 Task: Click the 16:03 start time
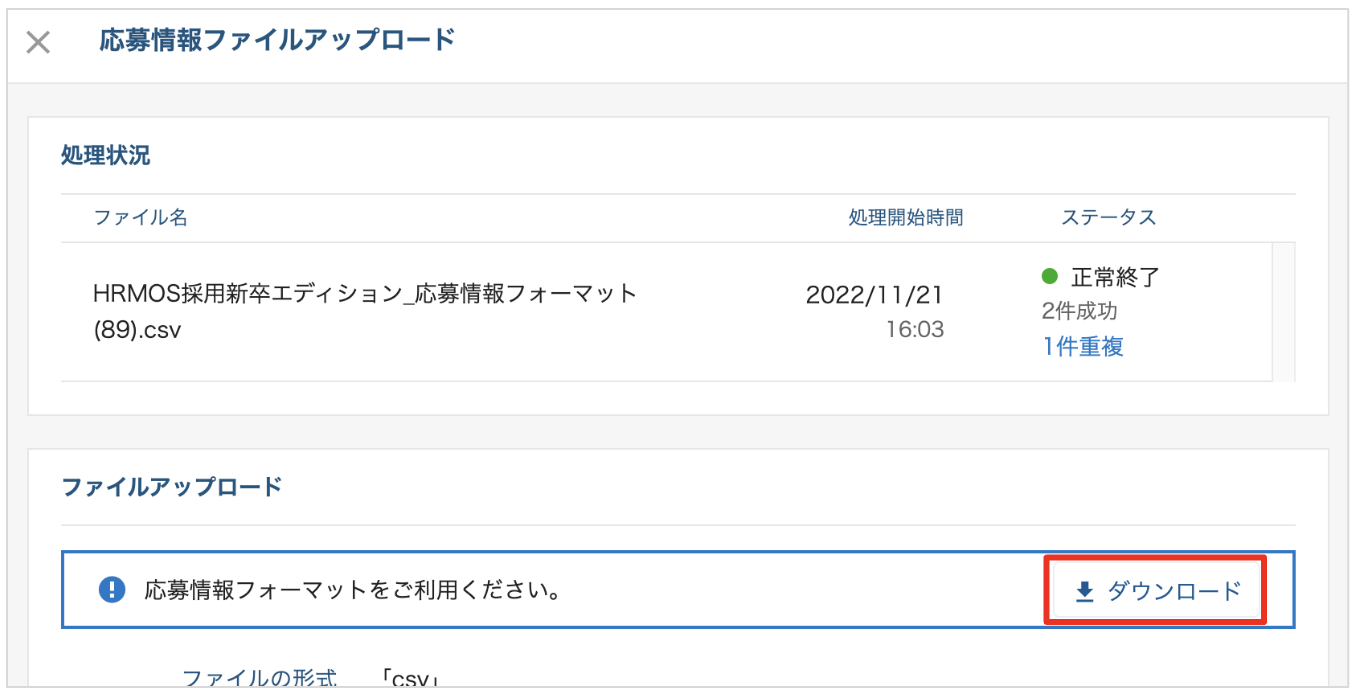(x=915, y=329)
